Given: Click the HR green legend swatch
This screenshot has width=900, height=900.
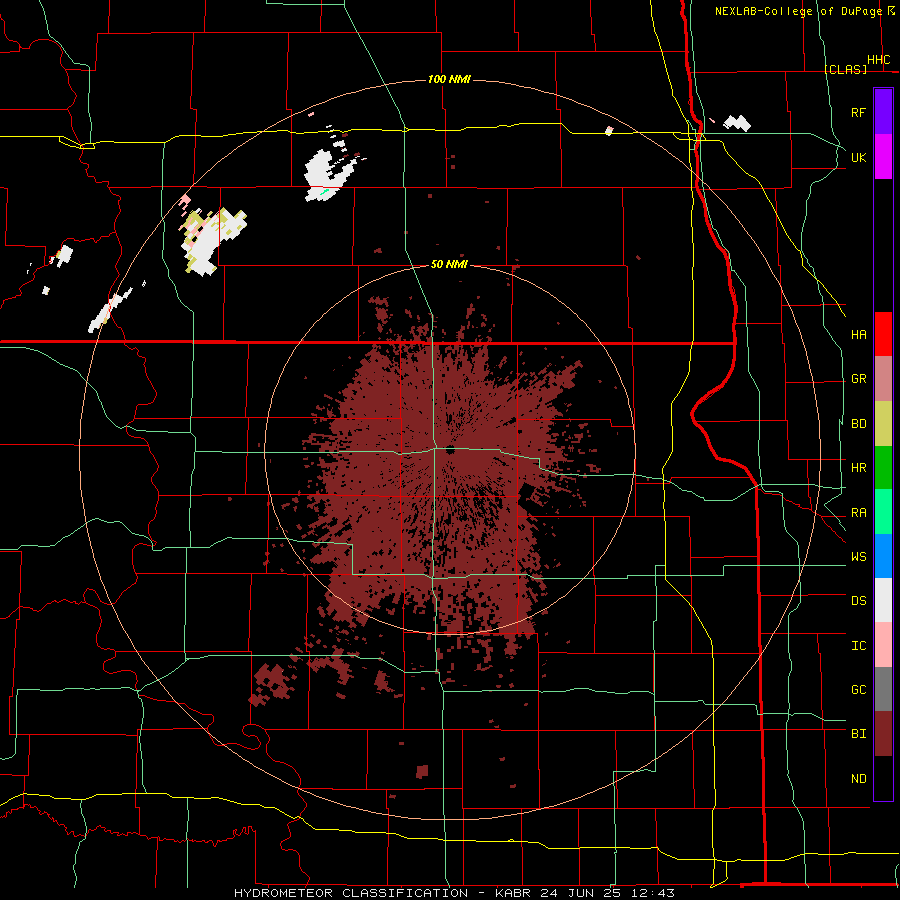Looking at the screenshot, I should point(883,468).
